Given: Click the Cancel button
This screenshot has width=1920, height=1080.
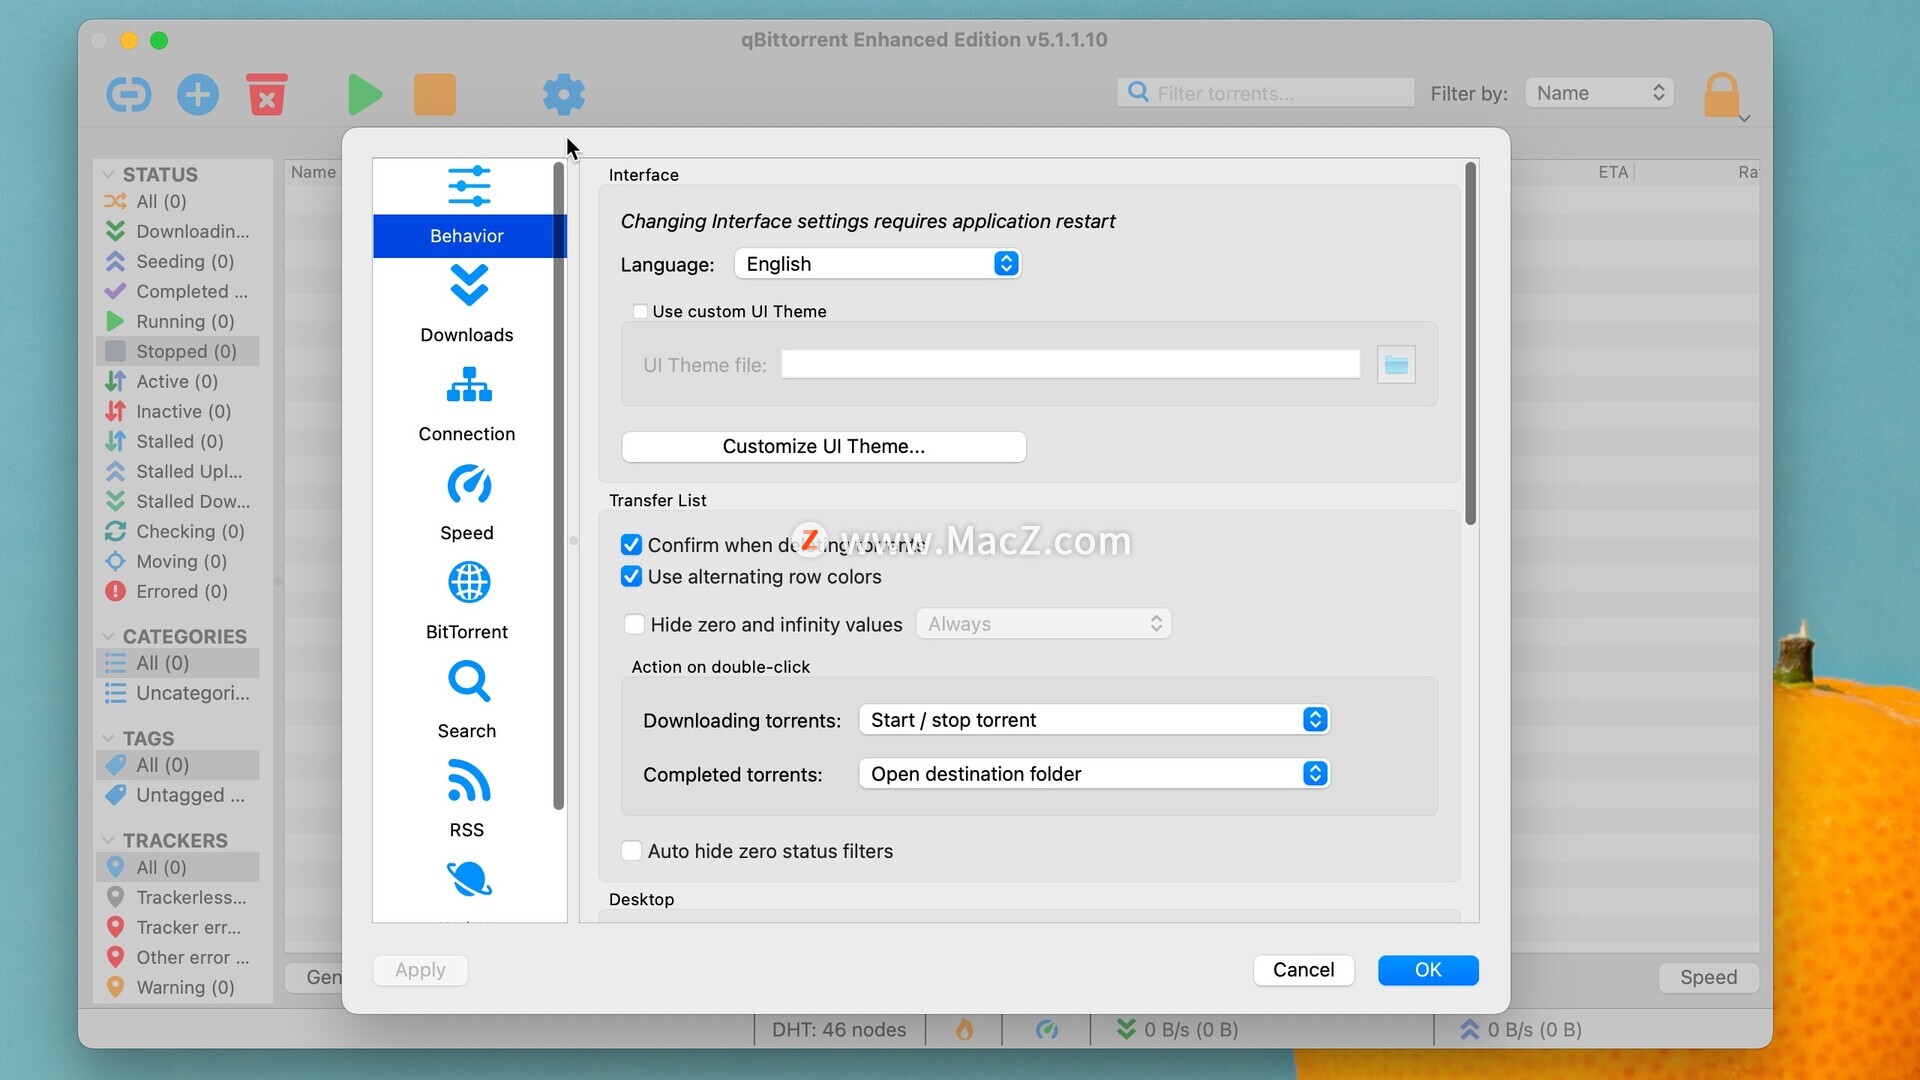Looking at the screenshot, I should pyautogui.click(x=1303, y=970).
